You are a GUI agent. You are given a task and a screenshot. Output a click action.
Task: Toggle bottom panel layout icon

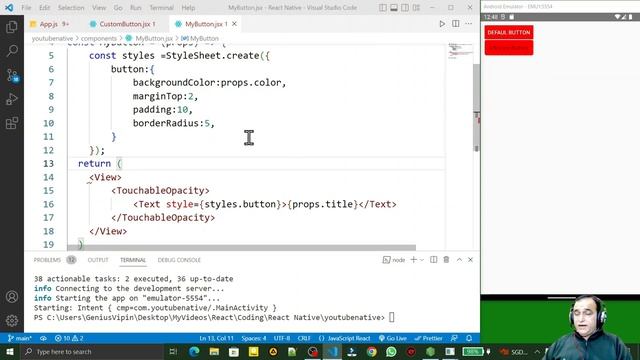[x=394, y=8]
